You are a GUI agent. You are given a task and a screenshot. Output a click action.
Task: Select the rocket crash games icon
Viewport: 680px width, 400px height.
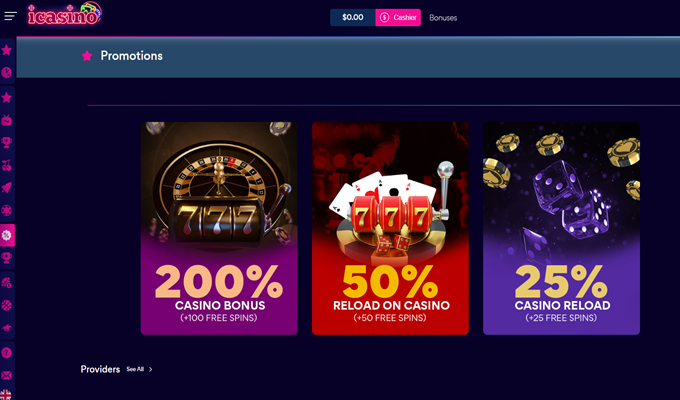[x=7, y=188]
